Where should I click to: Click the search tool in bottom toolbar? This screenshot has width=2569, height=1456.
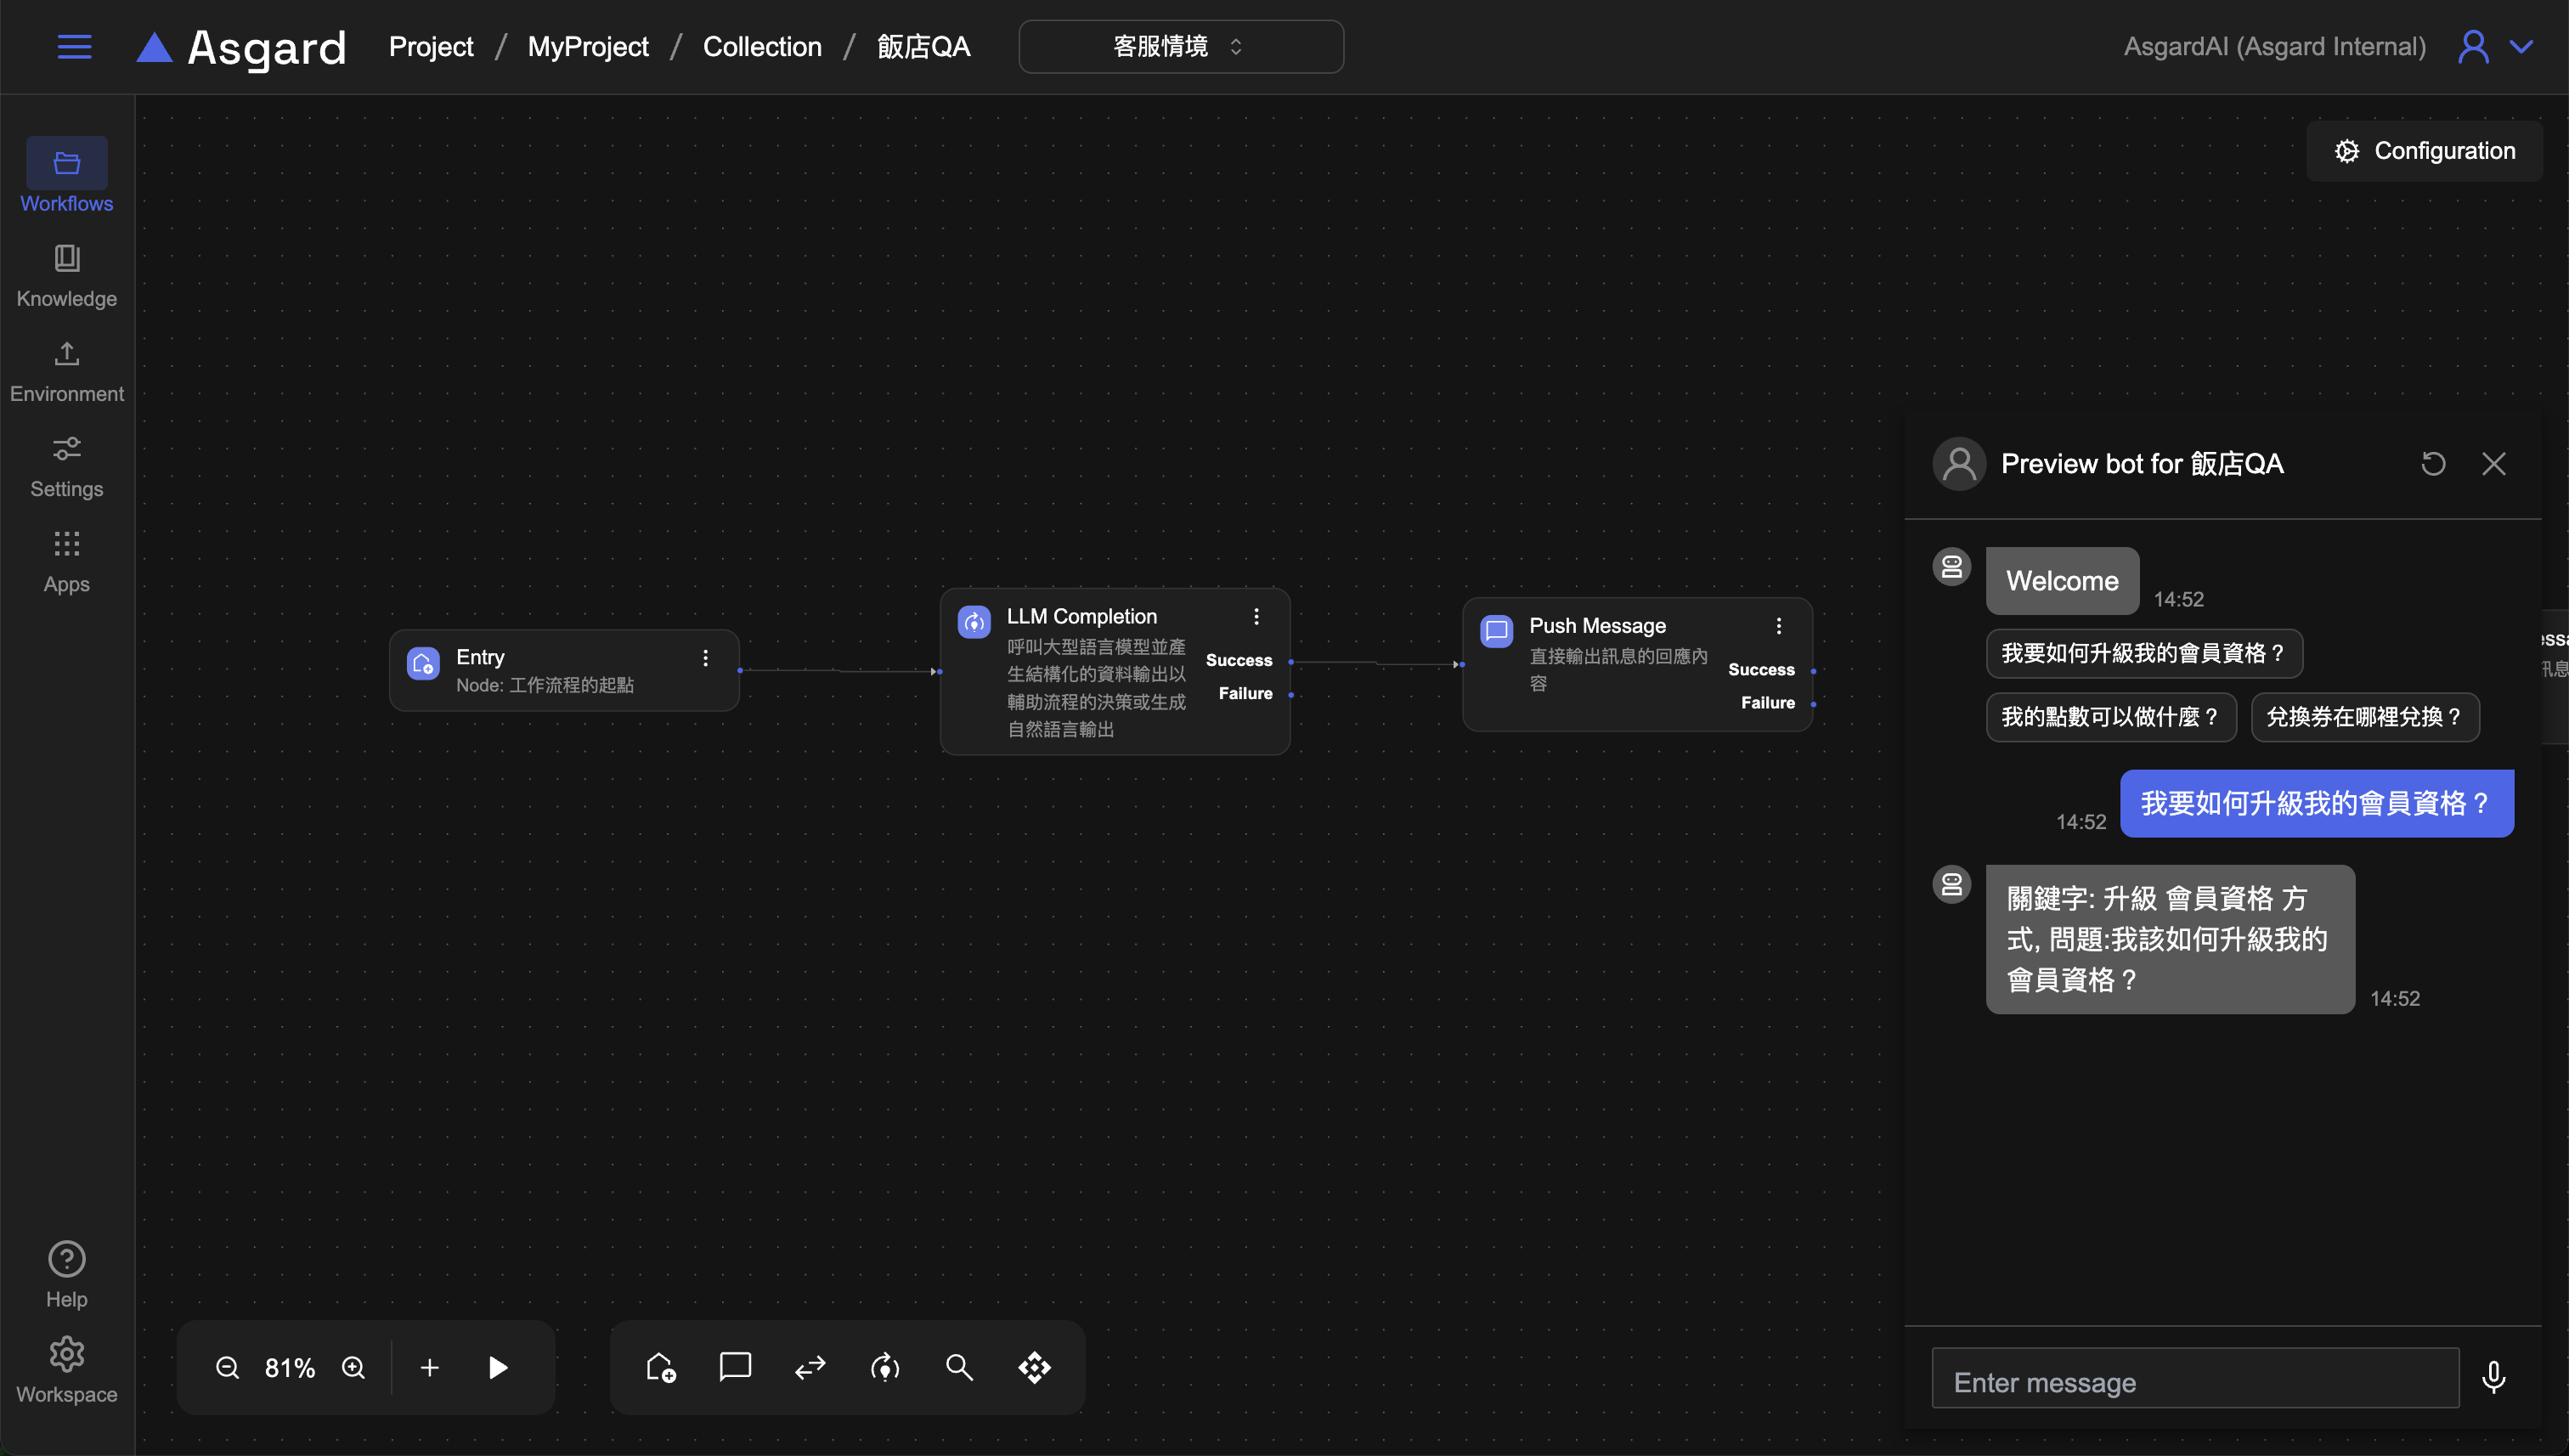click(959, 1367)
